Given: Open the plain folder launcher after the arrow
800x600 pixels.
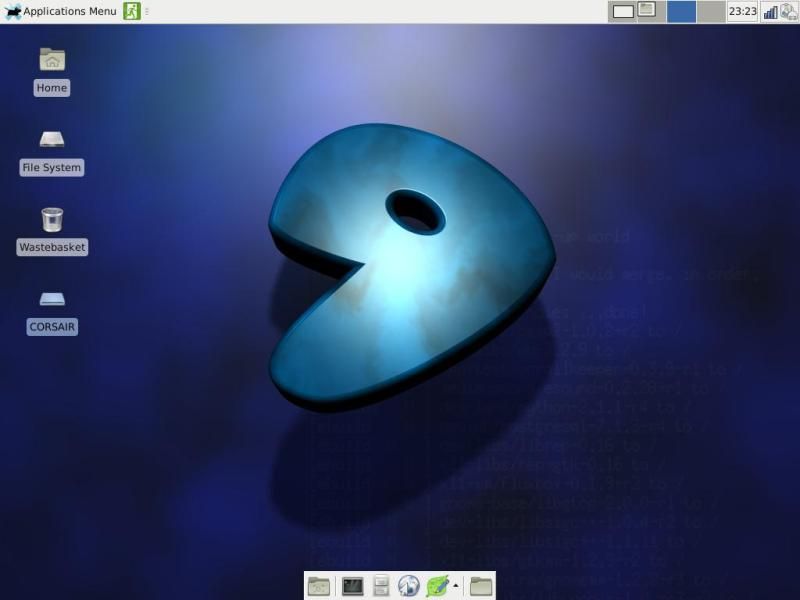Looking at the screenshot, I should tap(481, 586).
